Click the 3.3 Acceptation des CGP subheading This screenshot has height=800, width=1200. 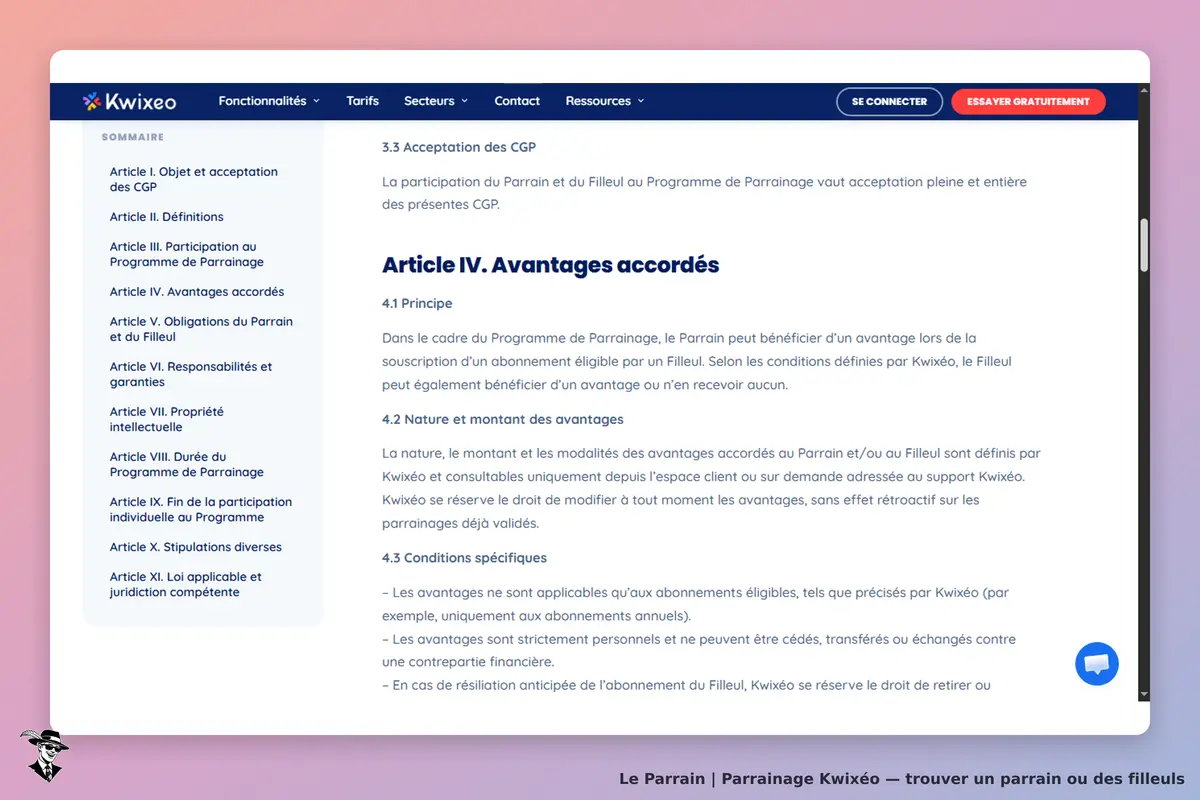[459, 147]
